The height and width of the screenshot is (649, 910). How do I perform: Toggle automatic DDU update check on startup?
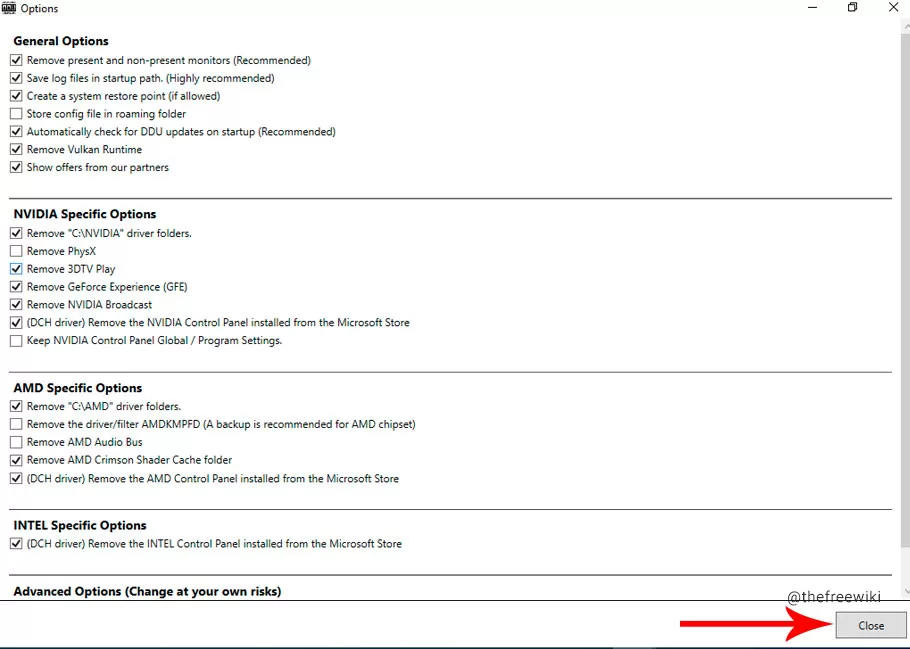[x=16, y=132]
